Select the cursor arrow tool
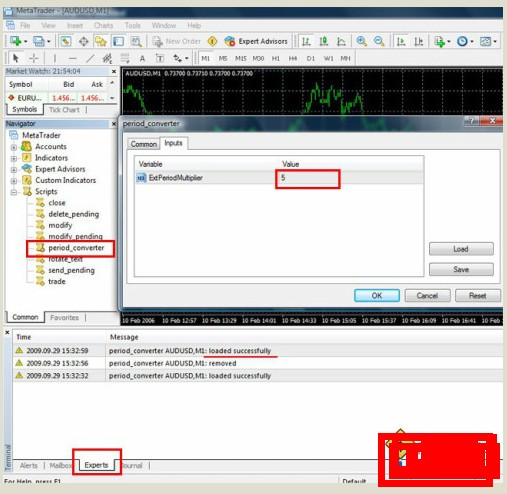Viewport: 507px width, 494px height. coord(15,58)
